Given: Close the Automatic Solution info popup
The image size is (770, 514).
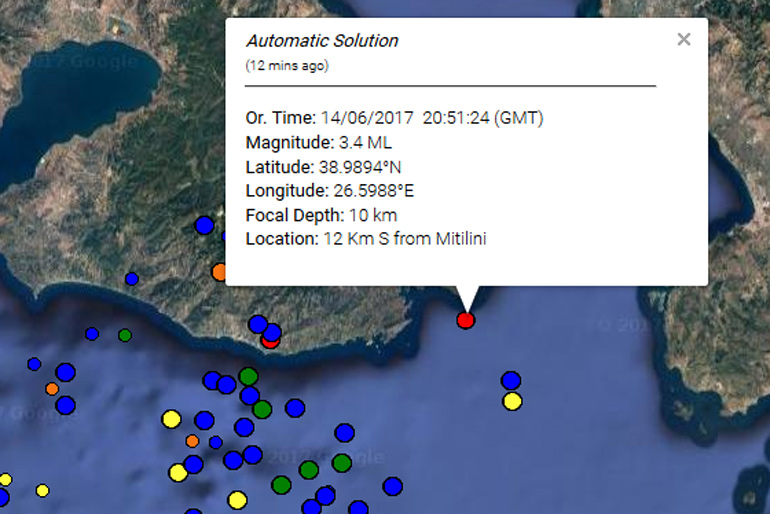Looking at the screenshot, I should click(x=683, y=40).
